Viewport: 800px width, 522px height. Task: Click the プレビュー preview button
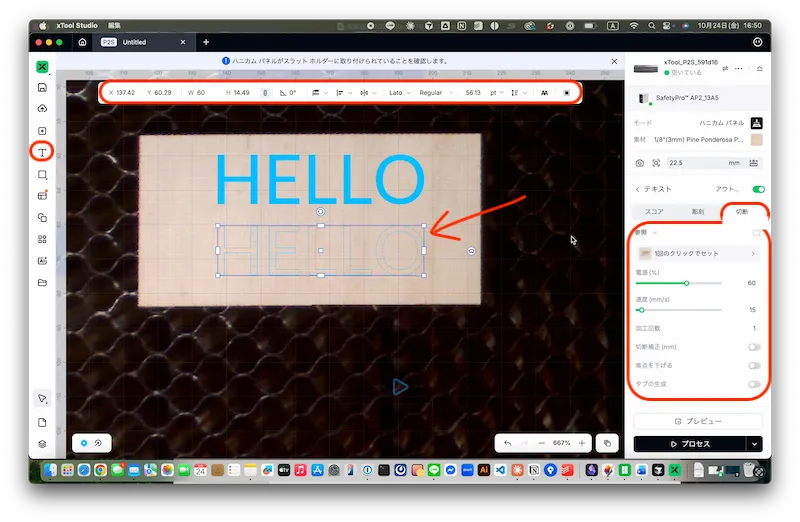[x=698, y=422]
